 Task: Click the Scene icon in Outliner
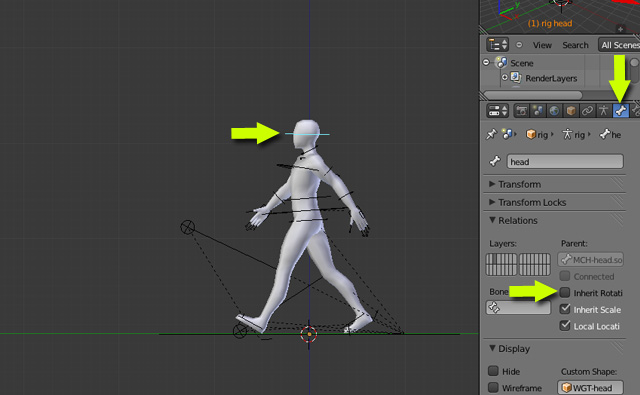[x=501, y=62]
